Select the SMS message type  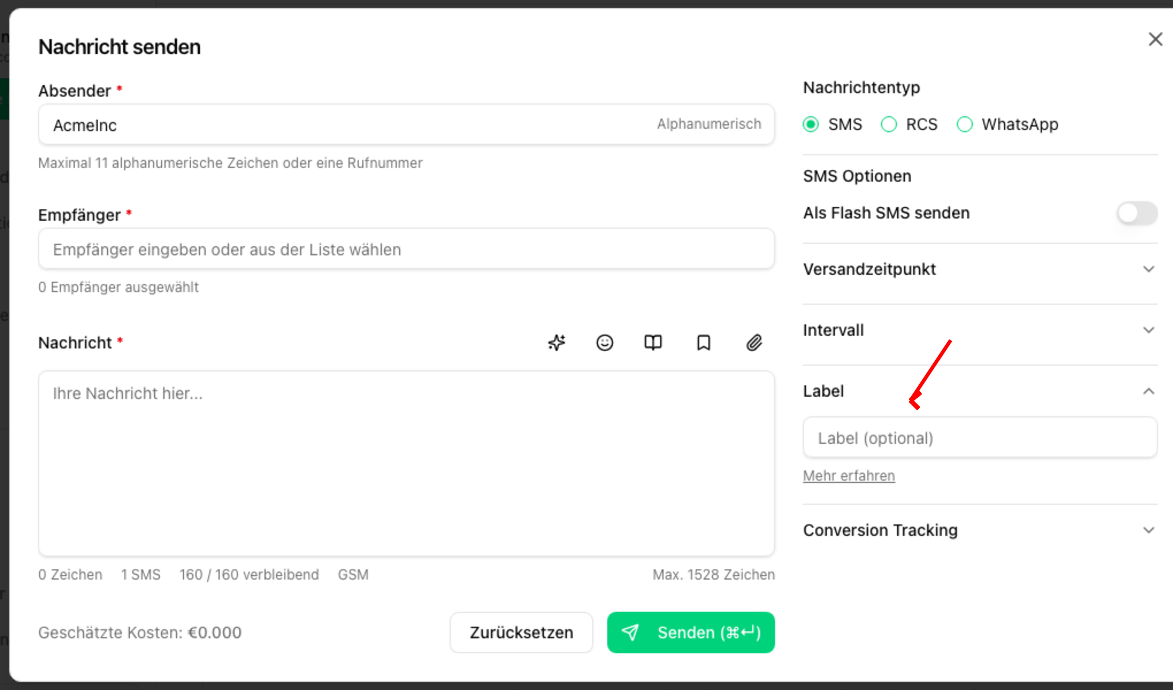pyautogui.click(x=811, y=125)
